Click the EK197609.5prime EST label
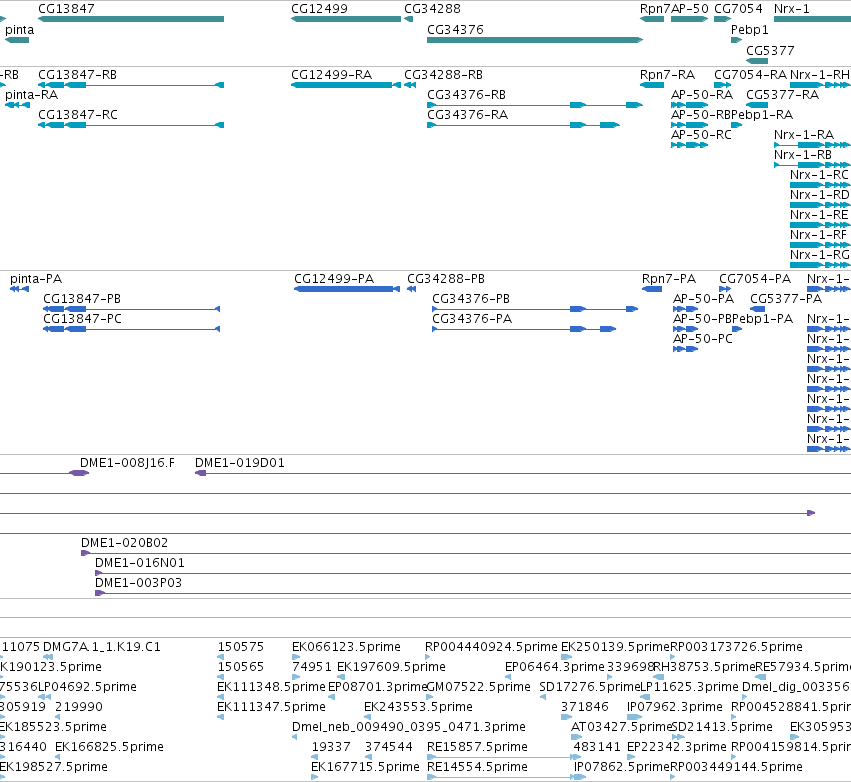 click(391, 667)
